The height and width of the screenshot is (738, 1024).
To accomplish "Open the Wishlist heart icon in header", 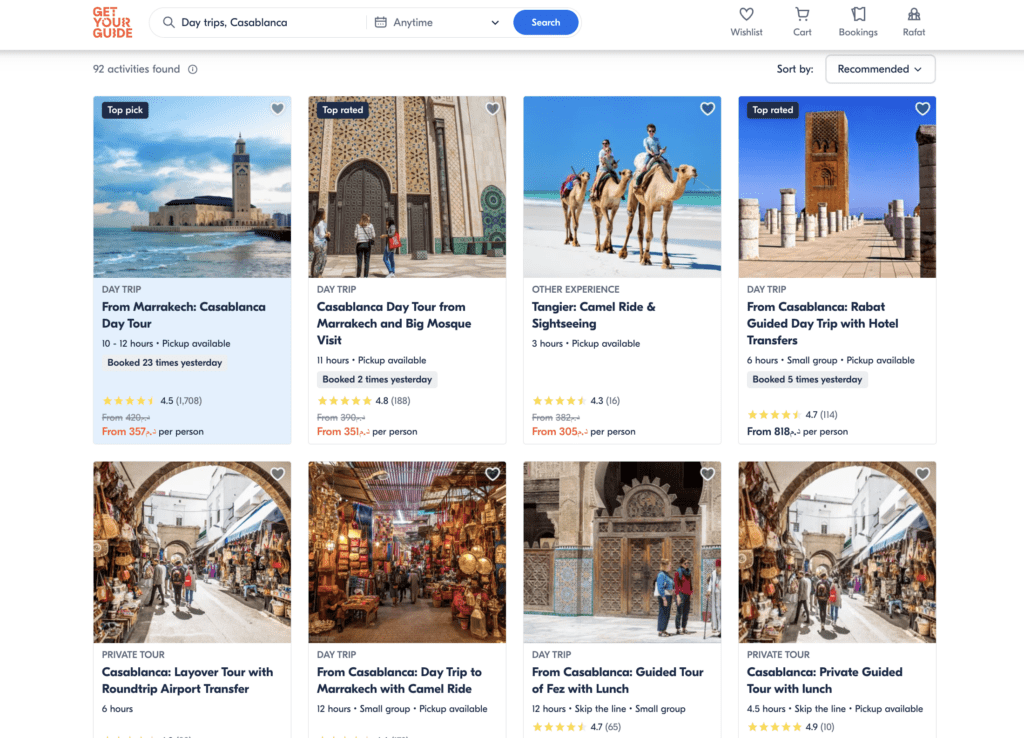I will point(746,15).
